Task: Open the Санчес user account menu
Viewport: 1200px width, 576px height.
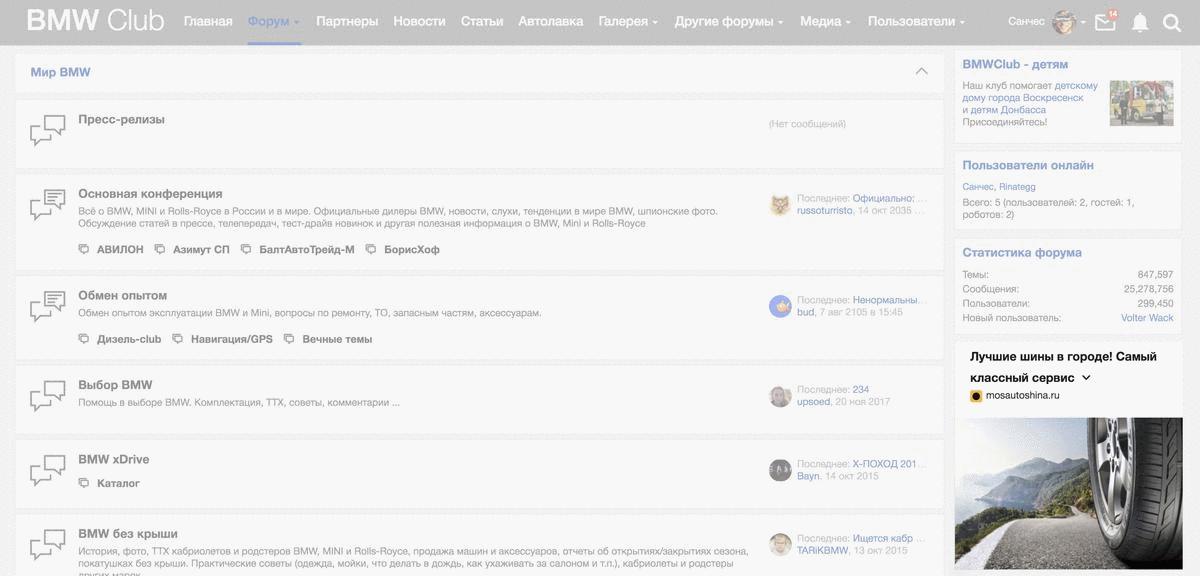Action: [1026, 22]
